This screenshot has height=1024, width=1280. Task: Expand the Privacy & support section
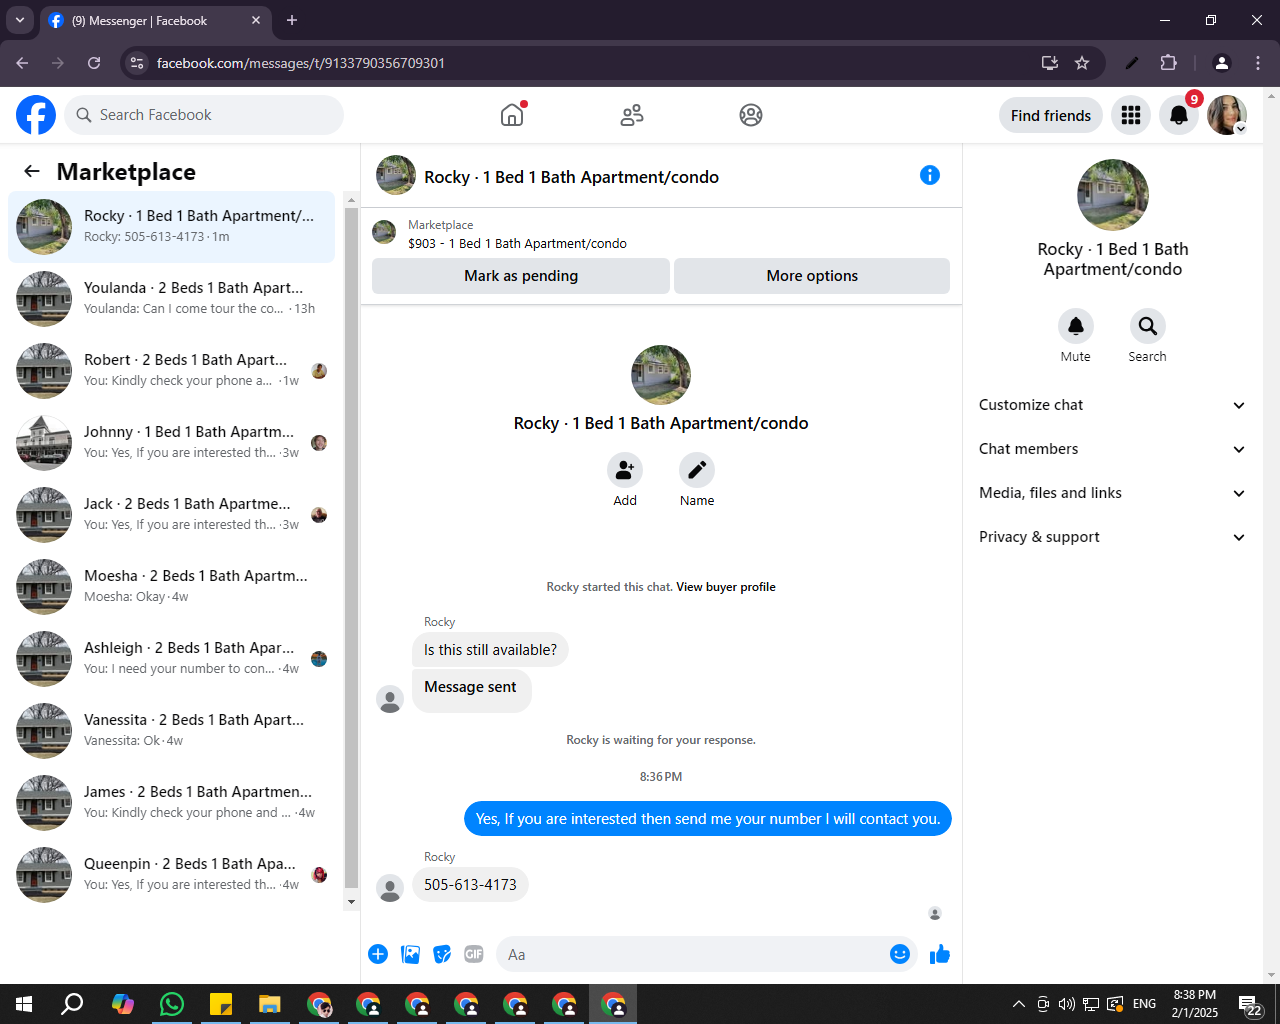click(x=1112, y=537)
